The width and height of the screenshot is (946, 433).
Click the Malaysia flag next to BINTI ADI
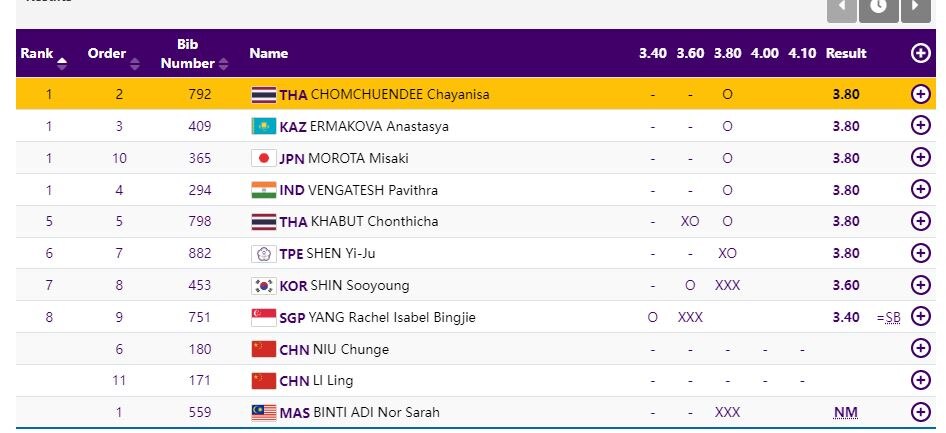pos(264,412)
